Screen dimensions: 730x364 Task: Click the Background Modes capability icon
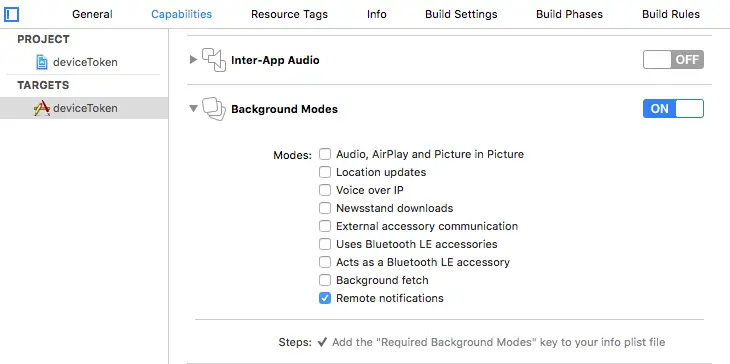click(x=214, y=109)
